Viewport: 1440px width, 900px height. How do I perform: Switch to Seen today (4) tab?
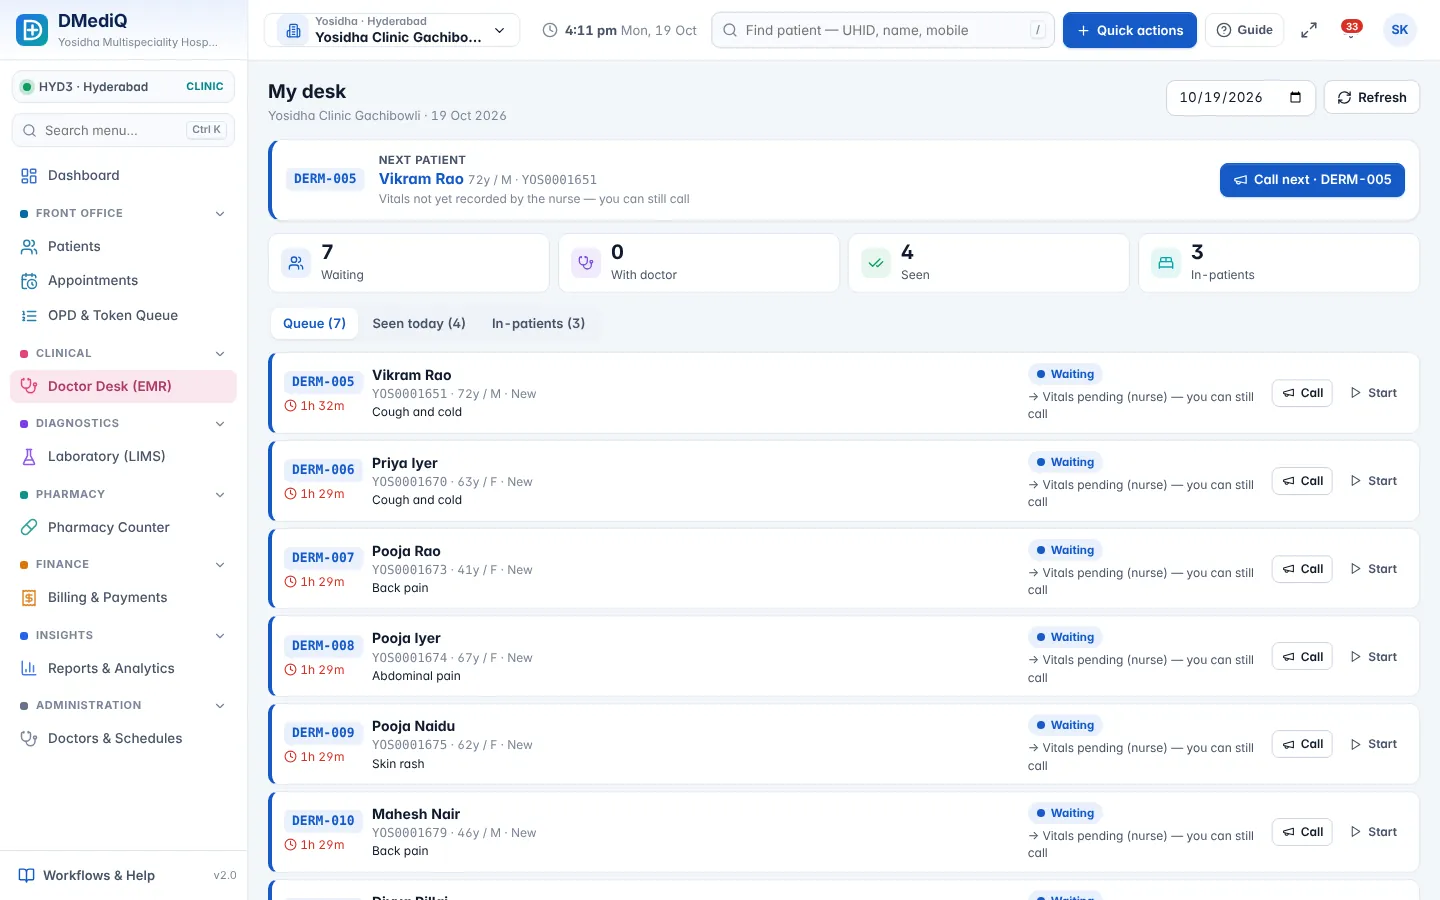[419, 324]
